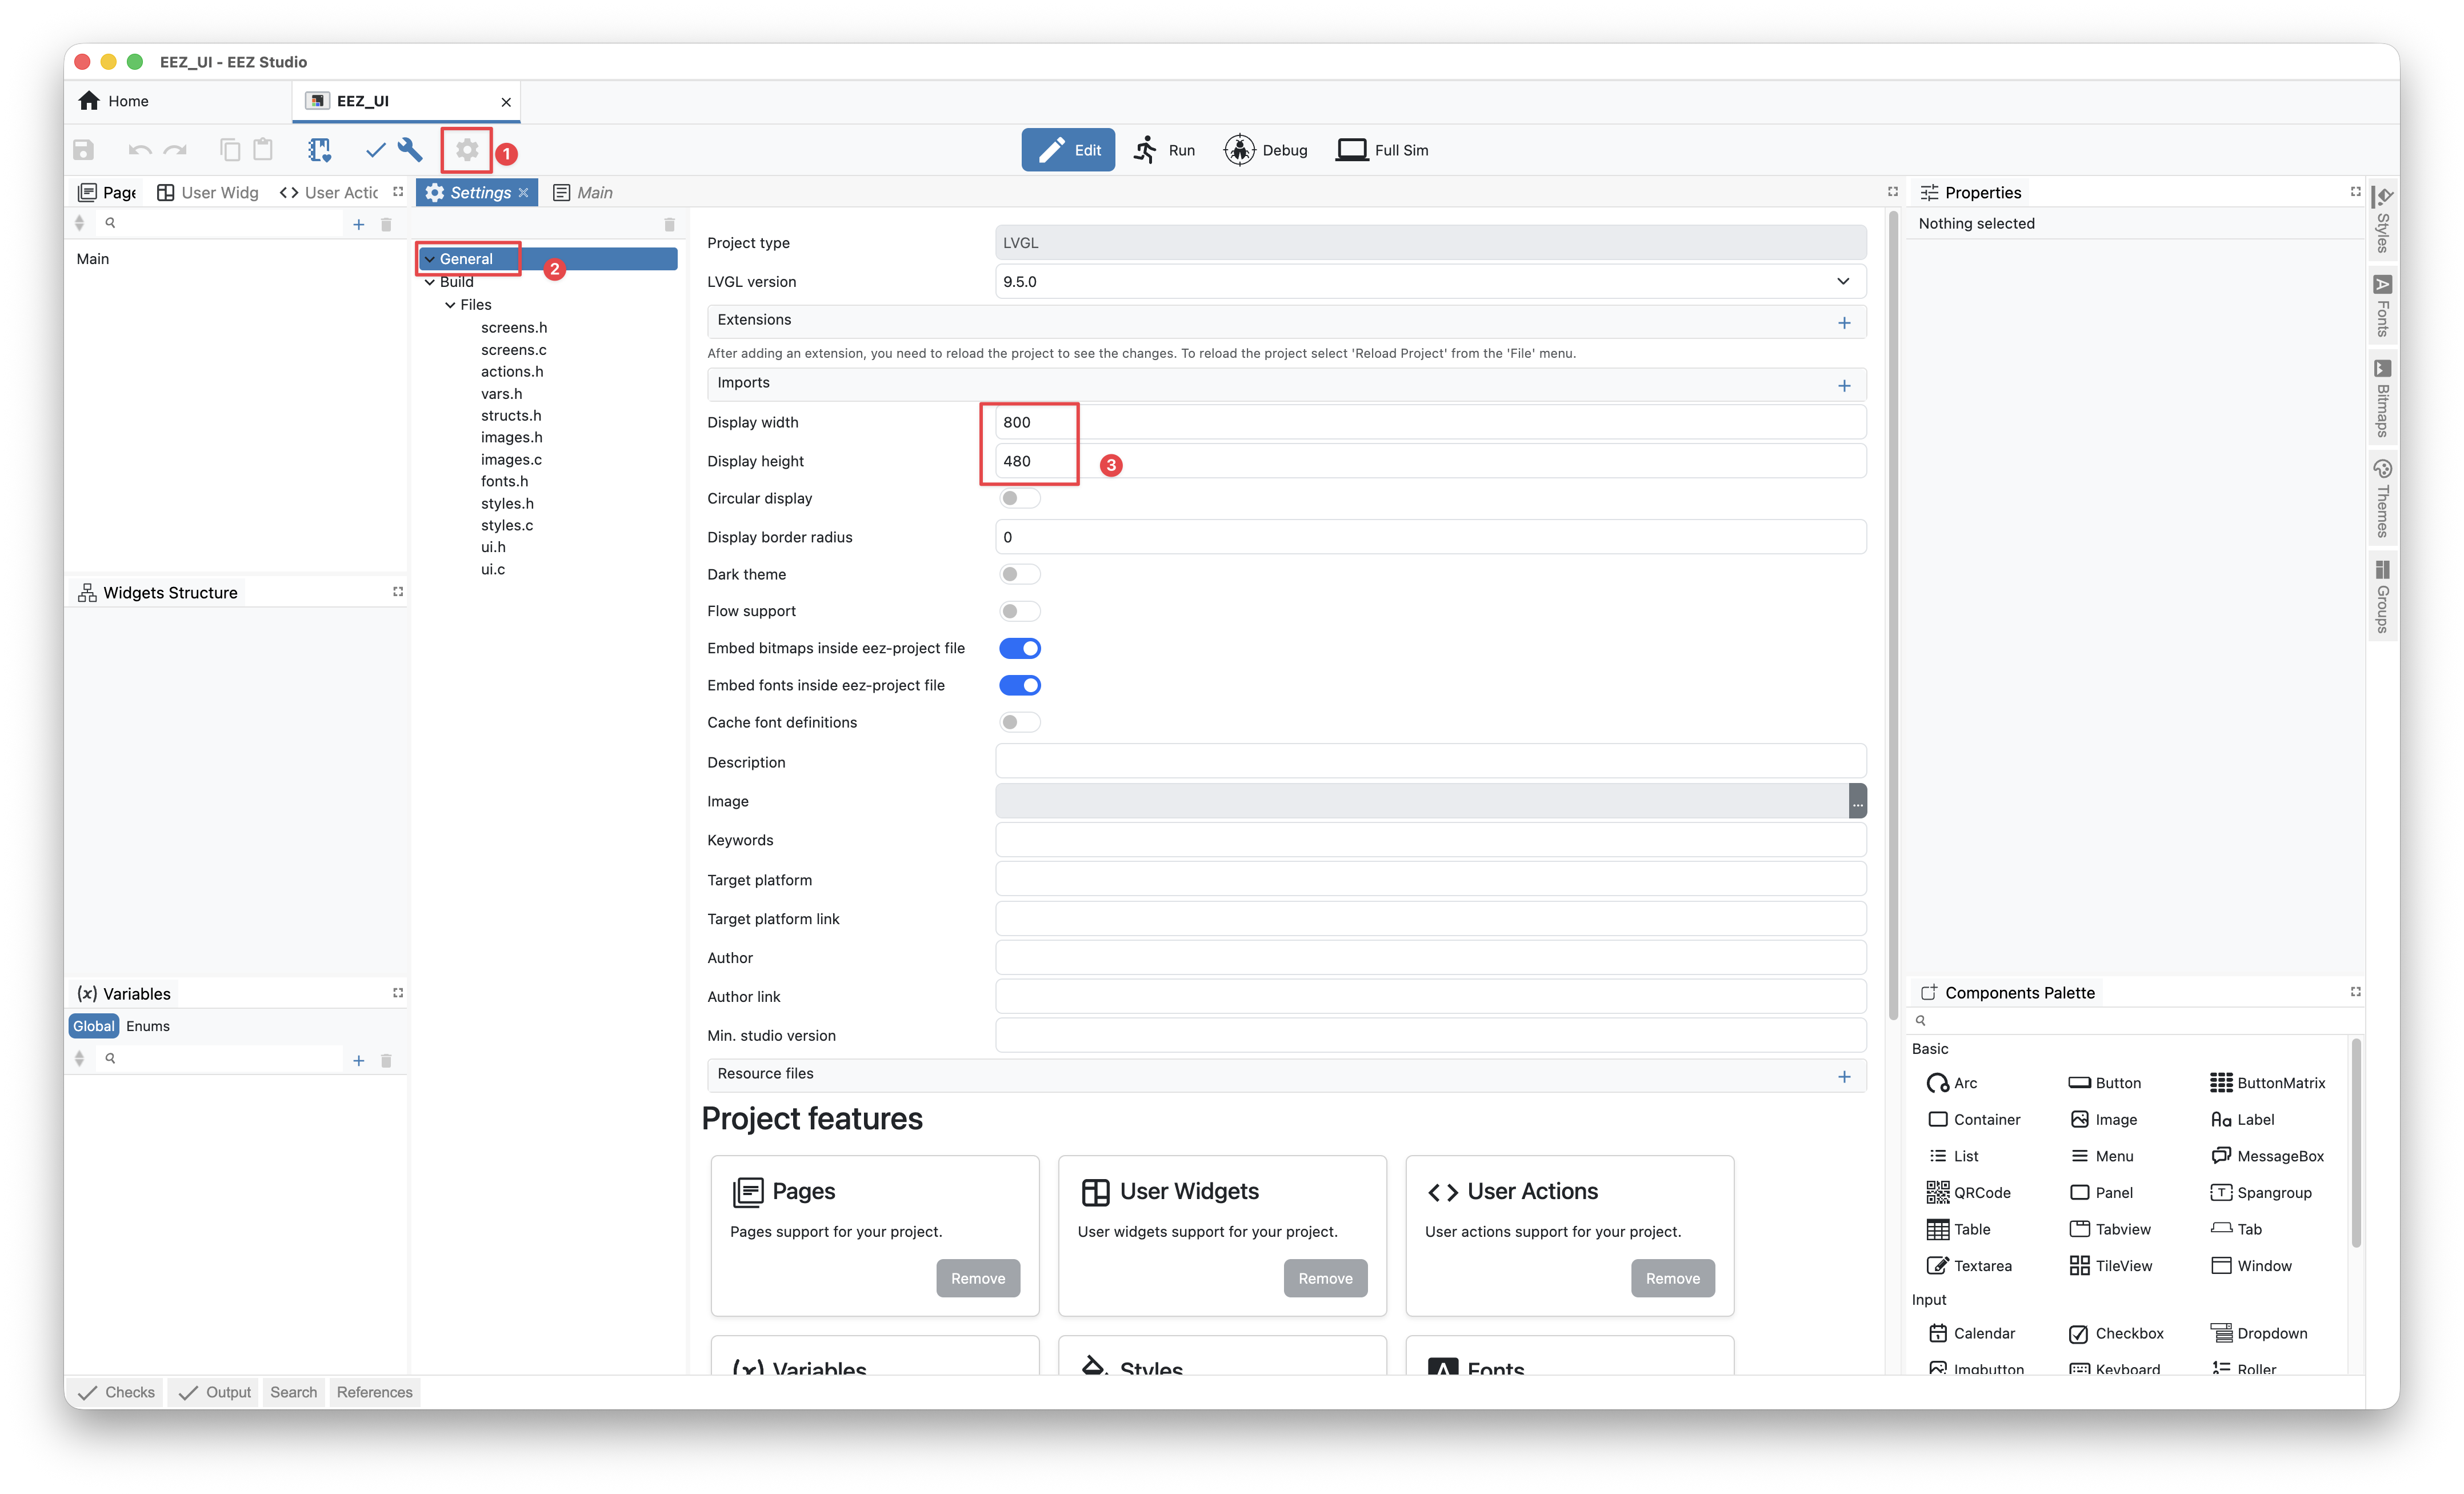Click the Save toolbar icon
Viewport: 2464px width, 1494px height.
click(x=84, y=150)
